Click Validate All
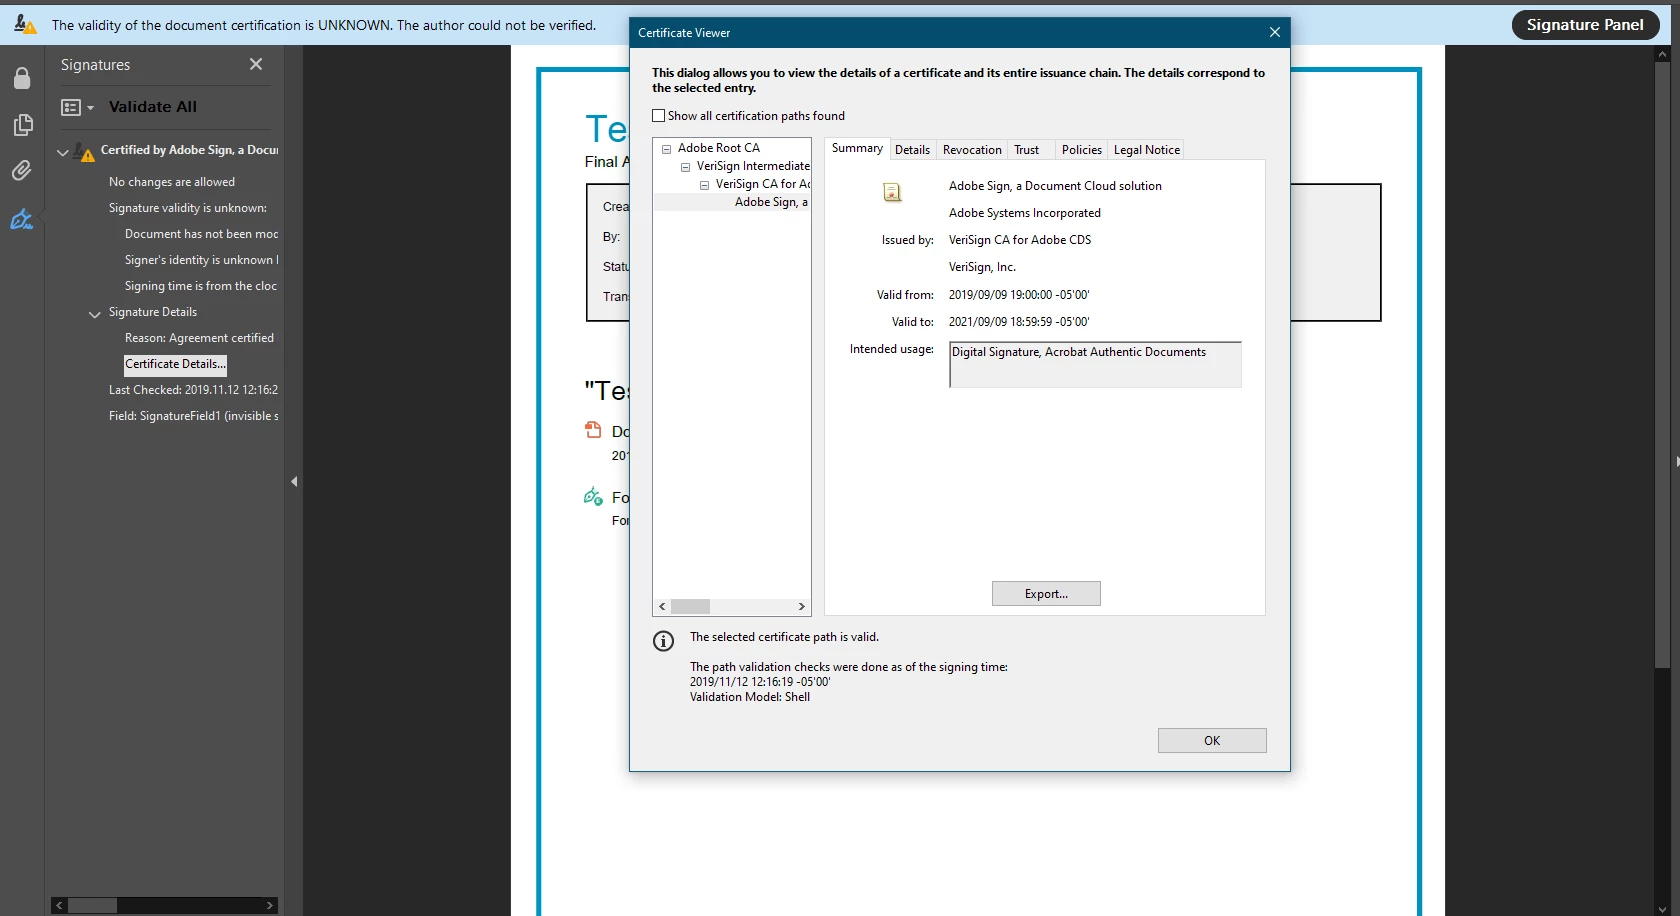Image resolution: width=1680 pixels, height=916 pixels. (152, 107)
